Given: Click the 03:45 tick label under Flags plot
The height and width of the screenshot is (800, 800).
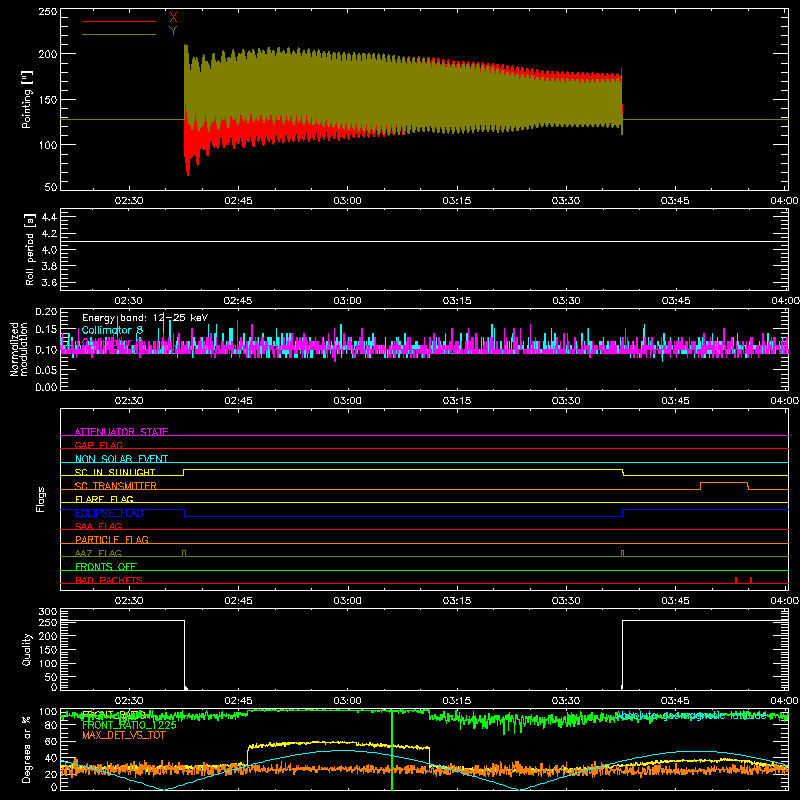Looking at the screenshot, I should pyautogui.click(x=675, y=601).
